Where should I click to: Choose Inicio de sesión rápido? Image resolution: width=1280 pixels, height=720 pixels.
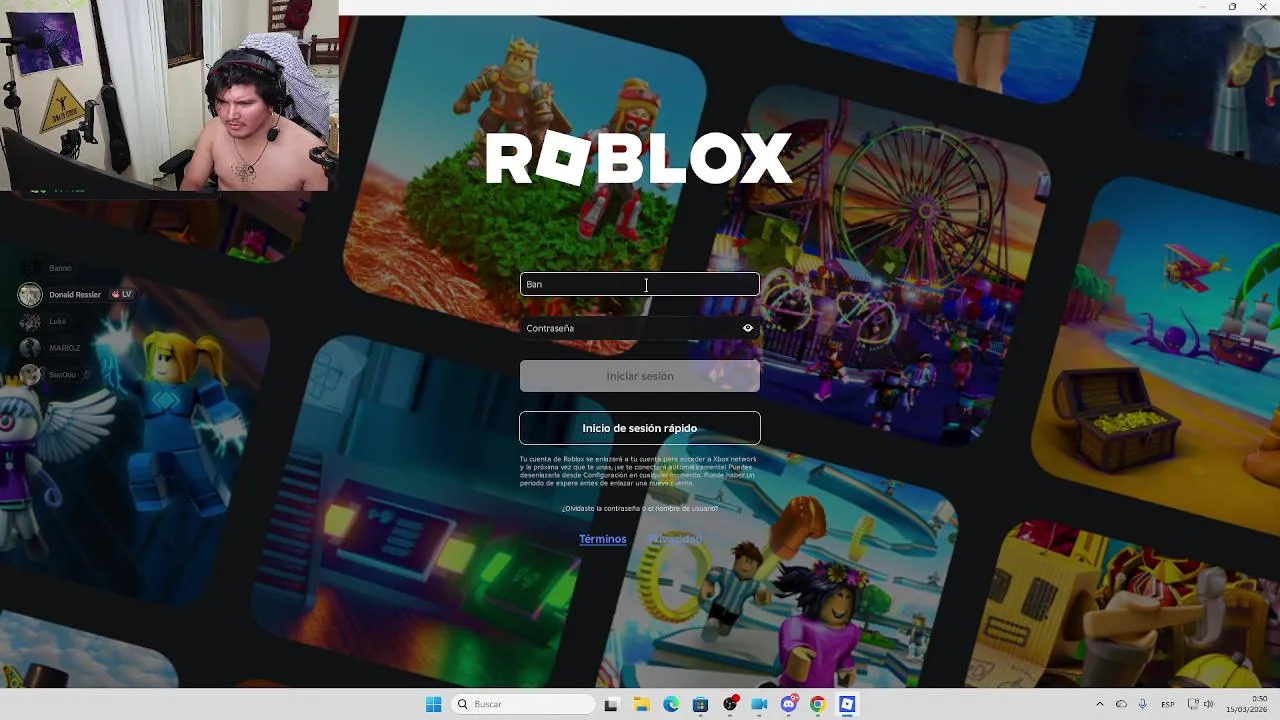640,428
